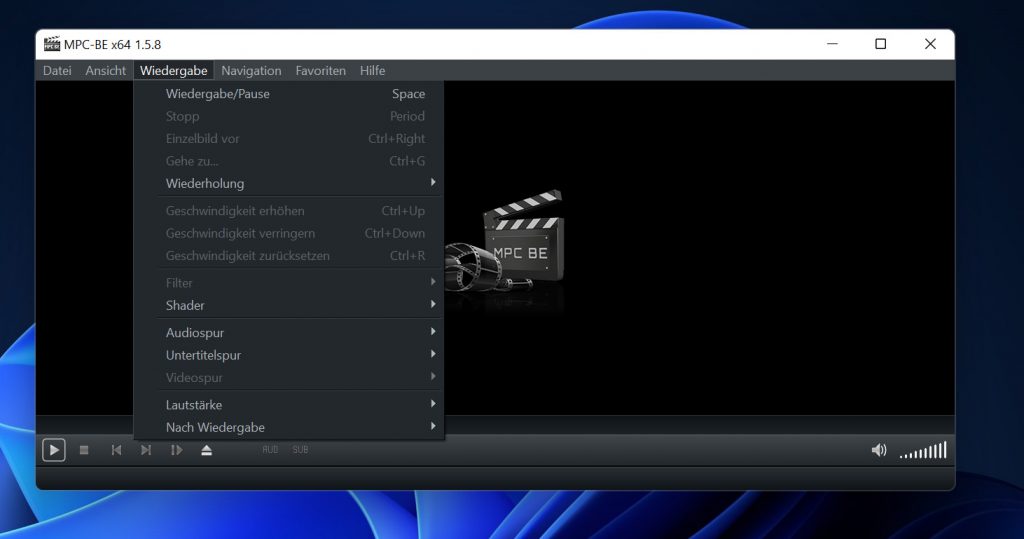Click the Stop square button
Screen dimensions: 1024x539
pyautogui.click(x=84, y=450)
